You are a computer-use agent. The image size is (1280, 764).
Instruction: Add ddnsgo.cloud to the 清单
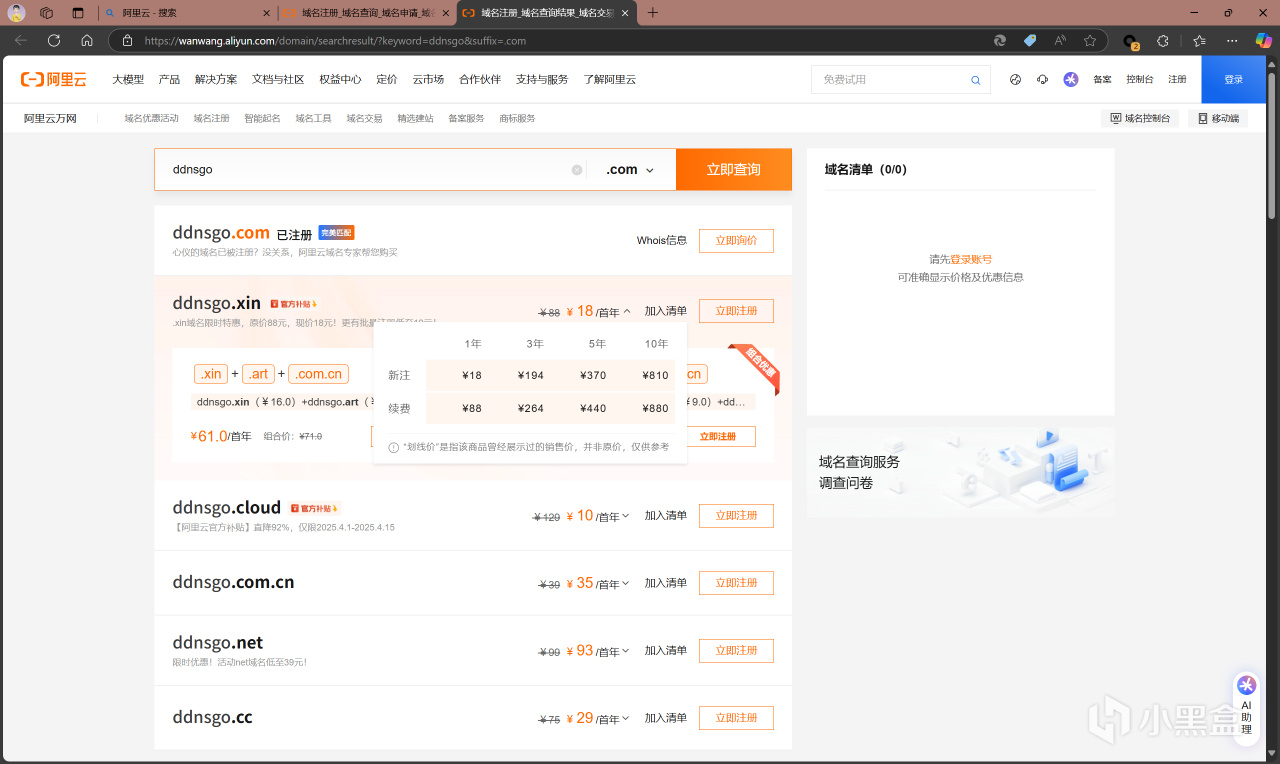(666, 516)
